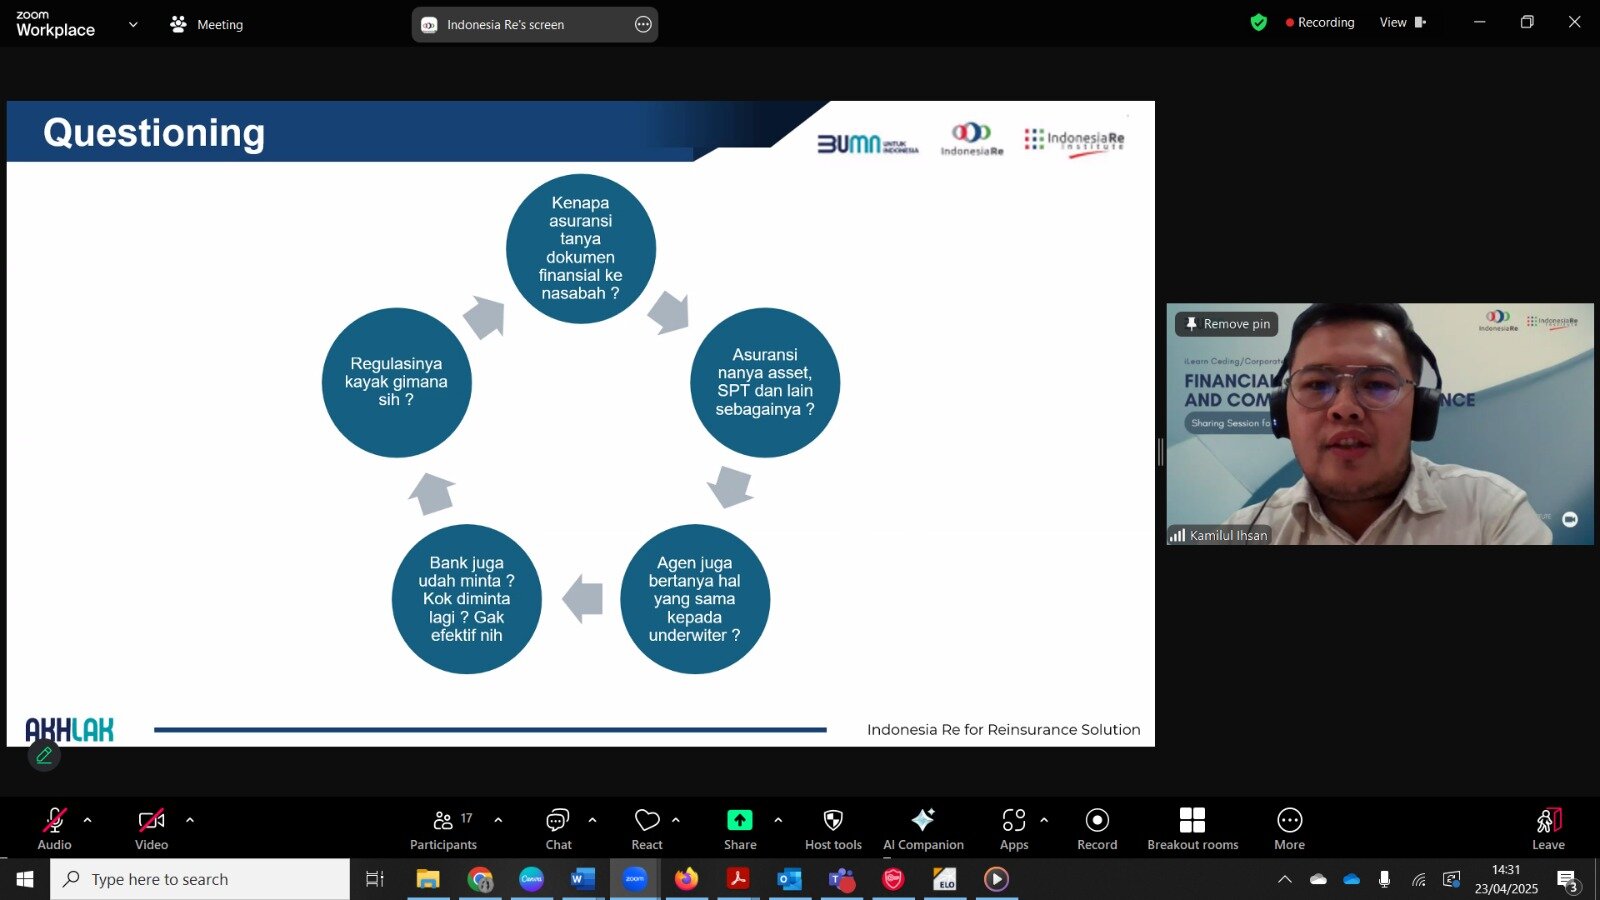The width and height of the screenshot is (1600, 900).
Task: Open Windows Start menu
Action: tap(25, 879)
